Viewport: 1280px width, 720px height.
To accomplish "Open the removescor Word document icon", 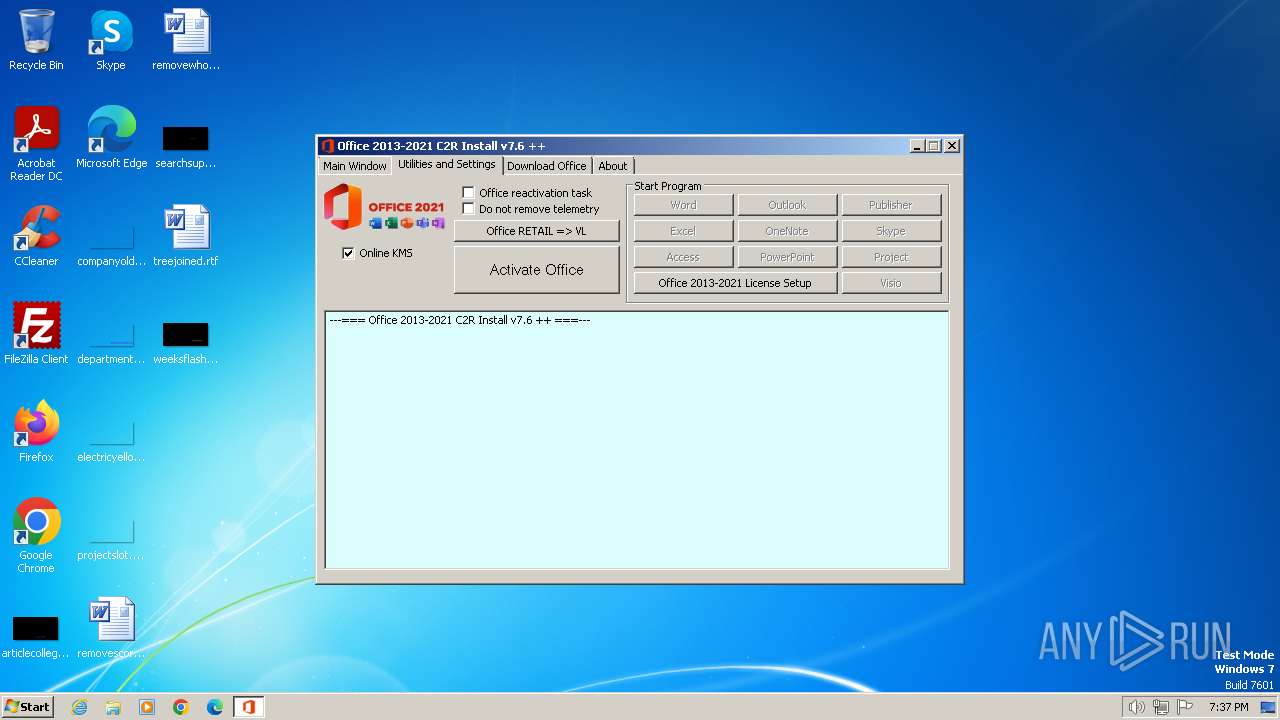I will pos(111,628).
